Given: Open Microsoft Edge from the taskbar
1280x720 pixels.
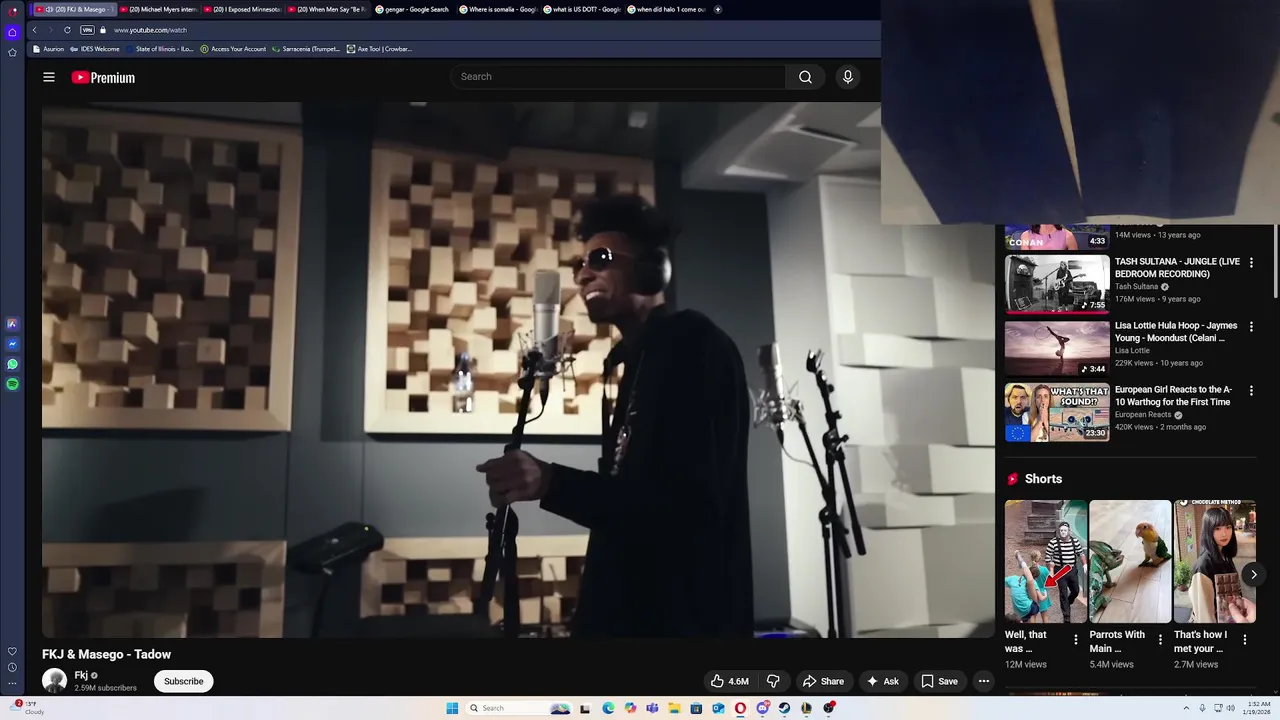Looking at the screenshot, I should pyautogui.click(x=608, y=708).
